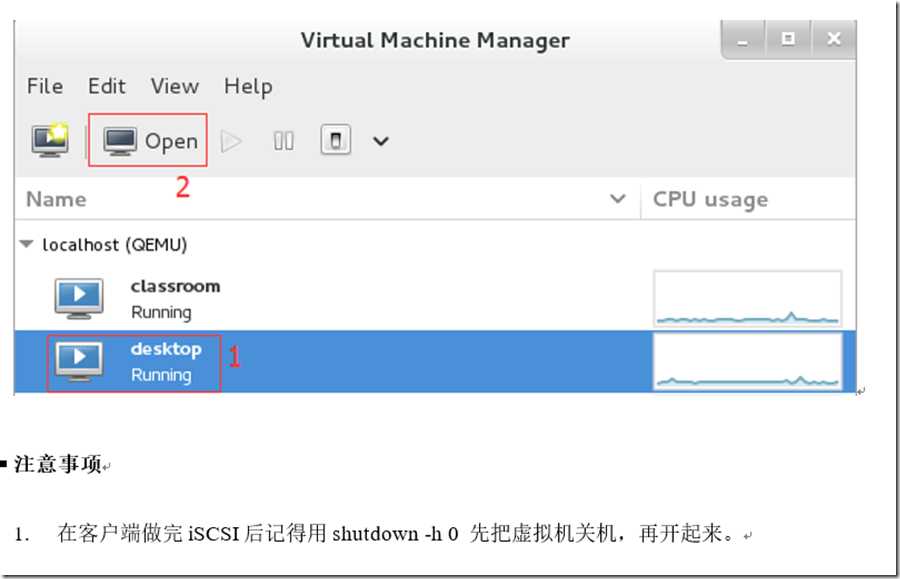Click the classroom CPU usage graph
This screenshot has width=900, height=579.
[747, 298]
